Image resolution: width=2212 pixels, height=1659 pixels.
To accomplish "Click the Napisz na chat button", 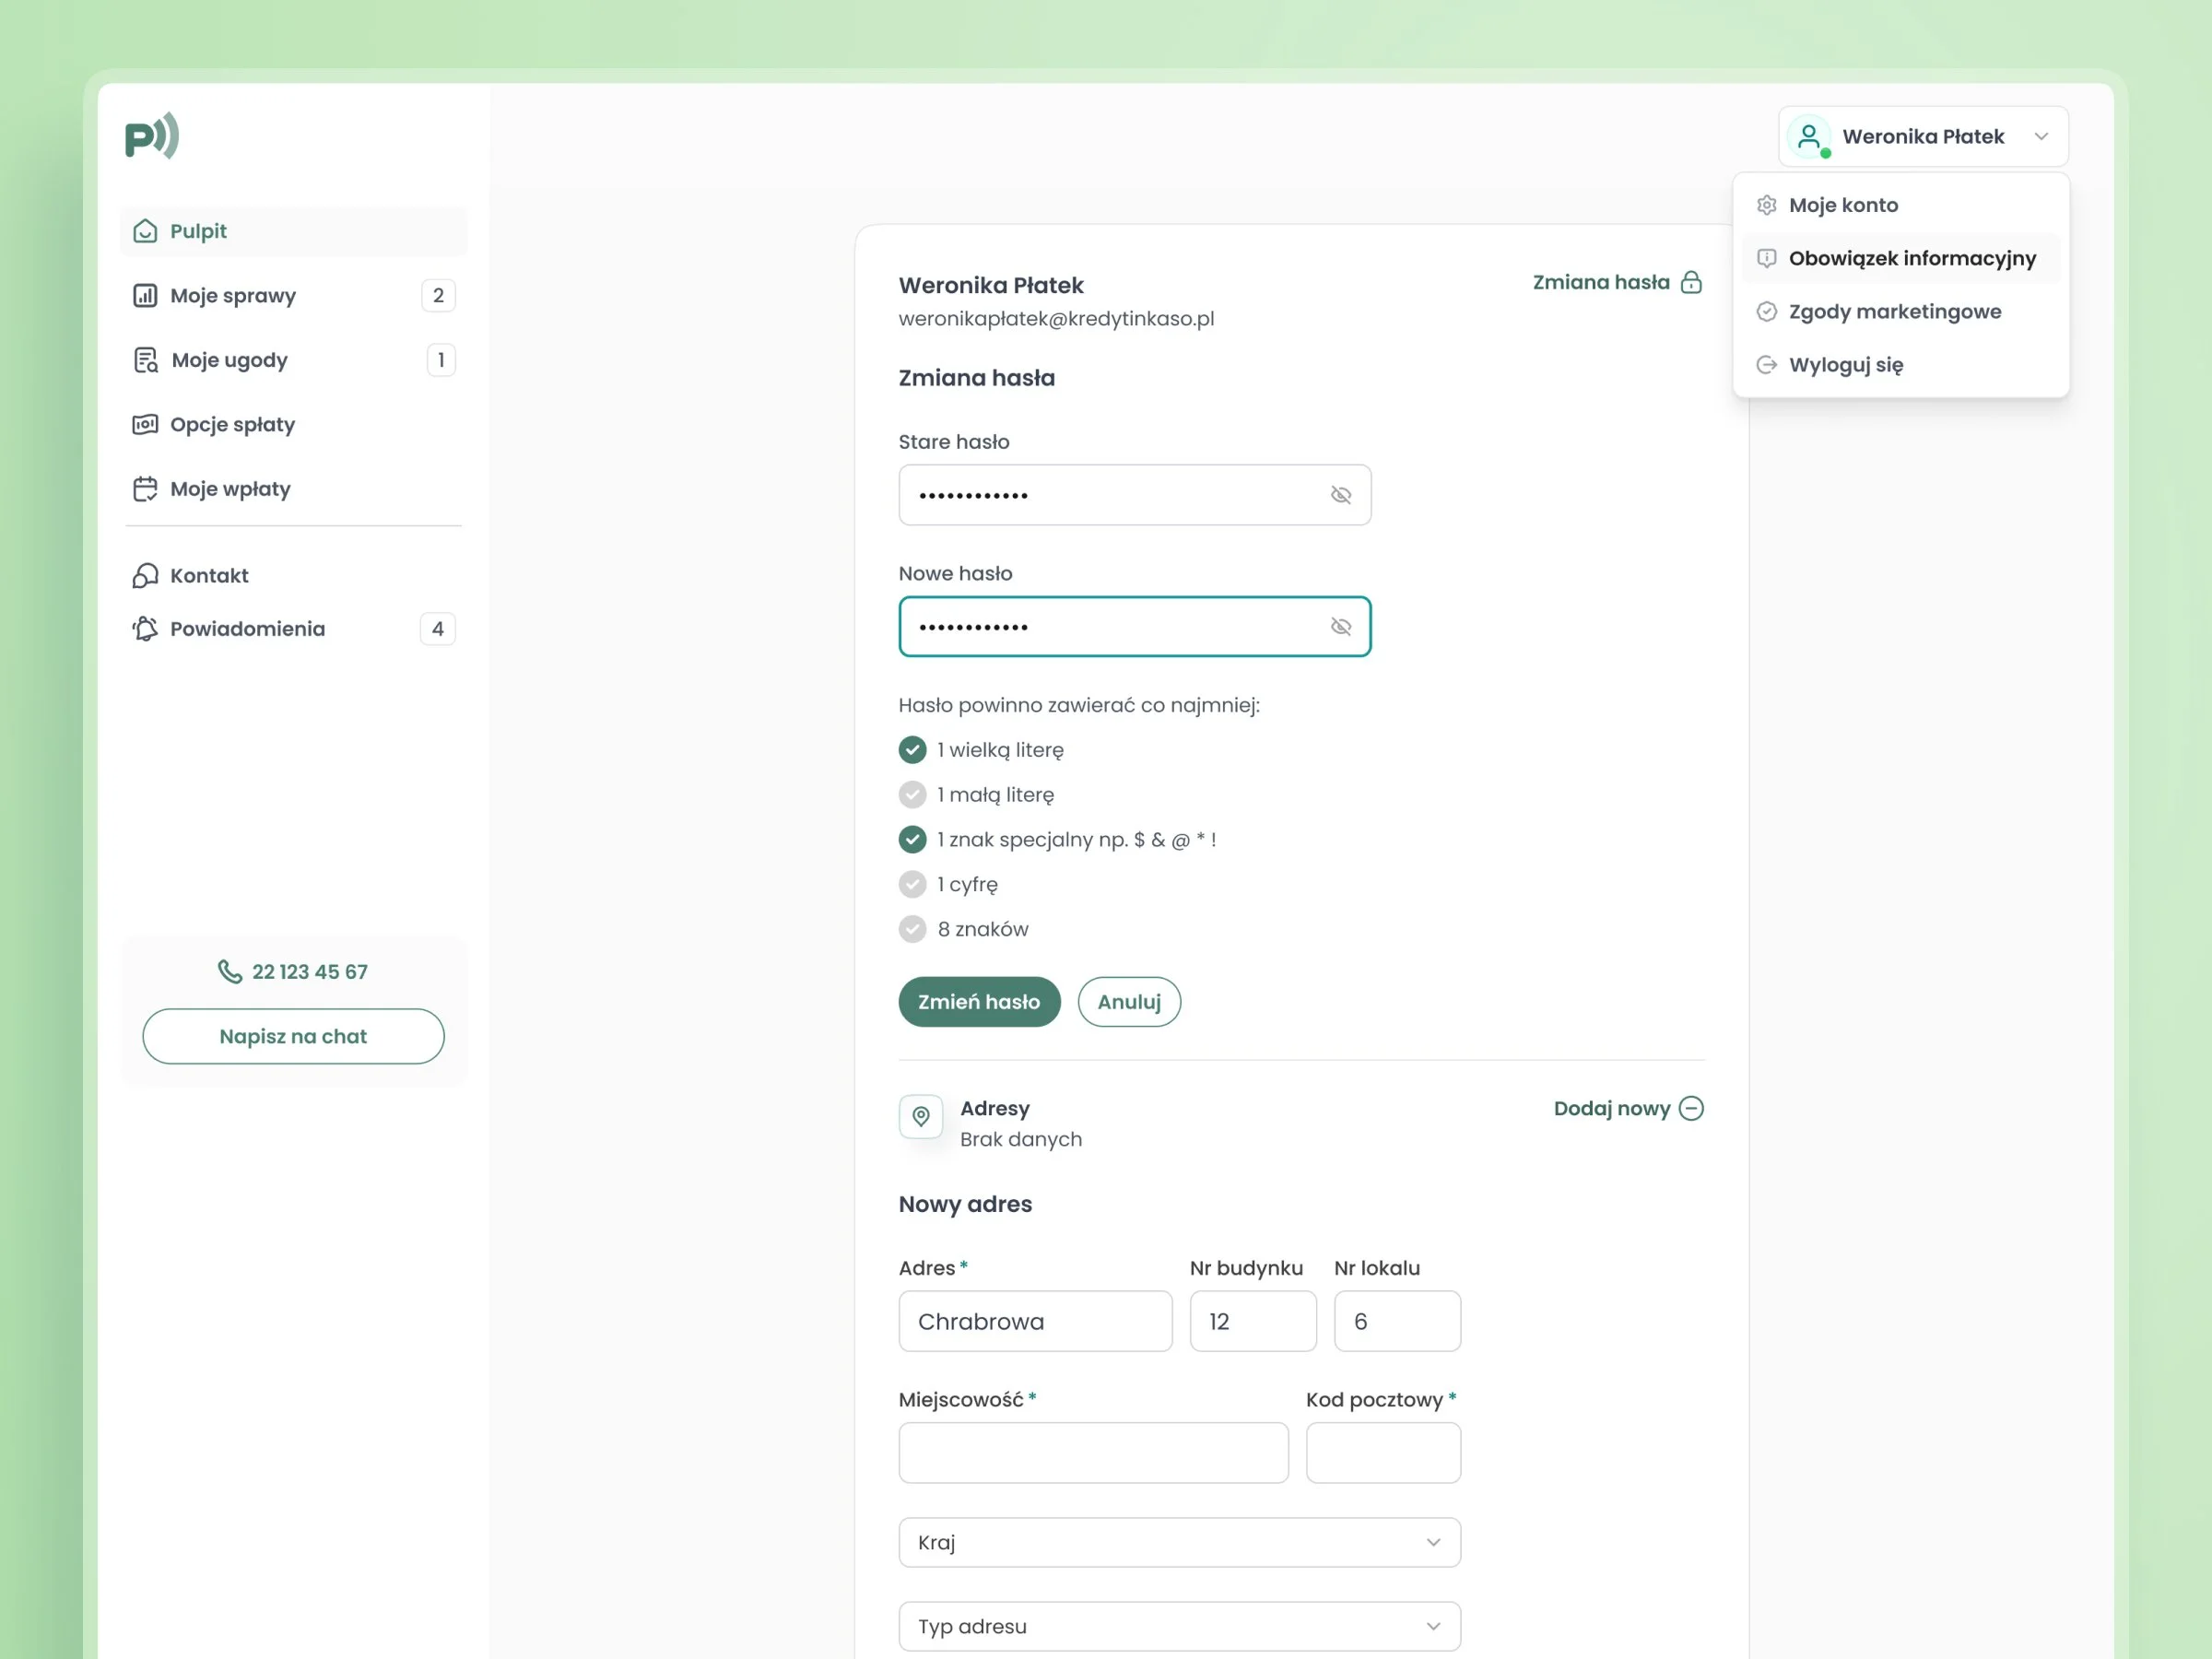I will [x=293, y=1036].
